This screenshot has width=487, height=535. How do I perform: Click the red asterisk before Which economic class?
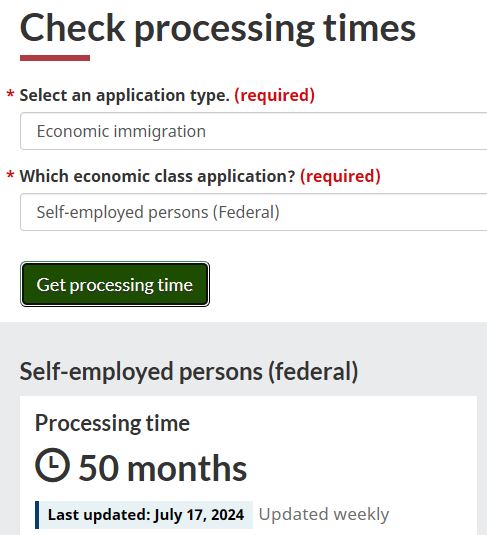(11, 175)
